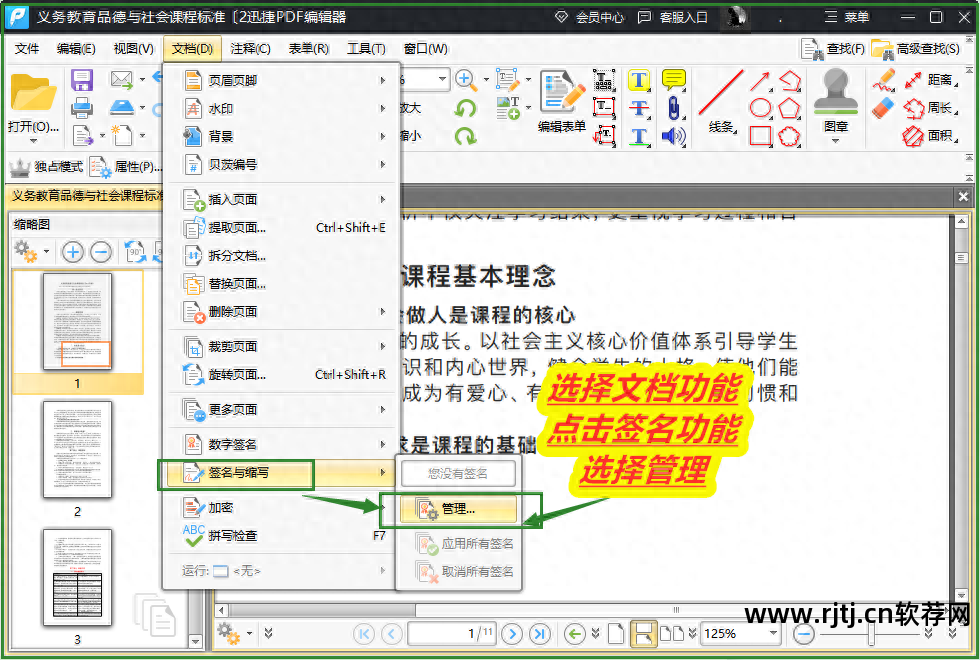Open the 数字签名 submenu

click(x=282, y=444)
